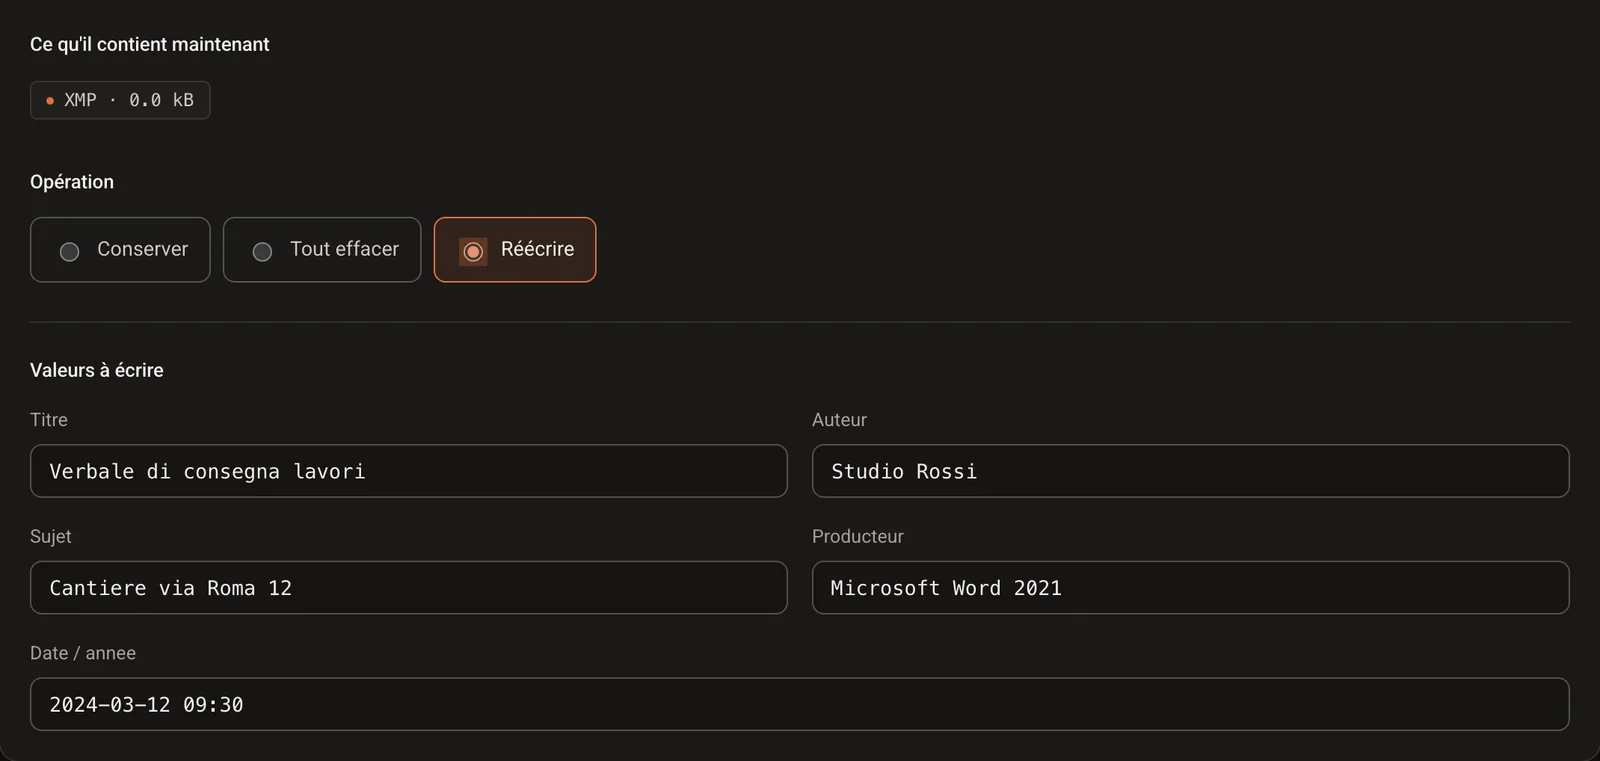Screen dimensions: 1600x761
Task: Edit the Producteur field Microsoft Word 2021
Action: [1191, 588]
